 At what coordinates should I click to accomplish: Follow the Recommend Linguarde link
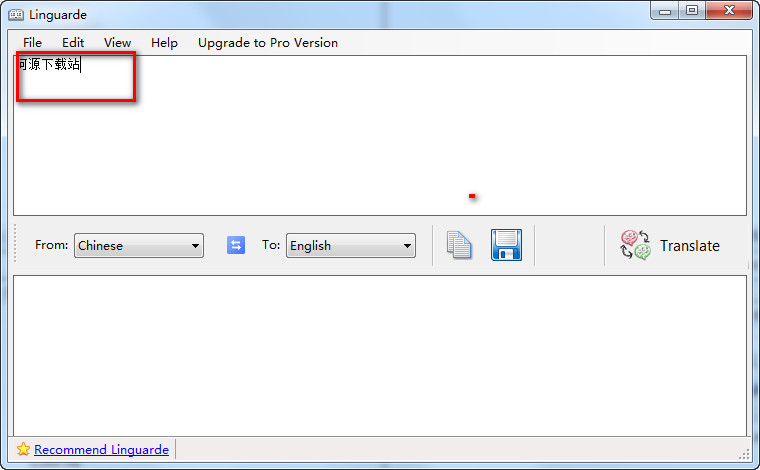pos(101,450)
